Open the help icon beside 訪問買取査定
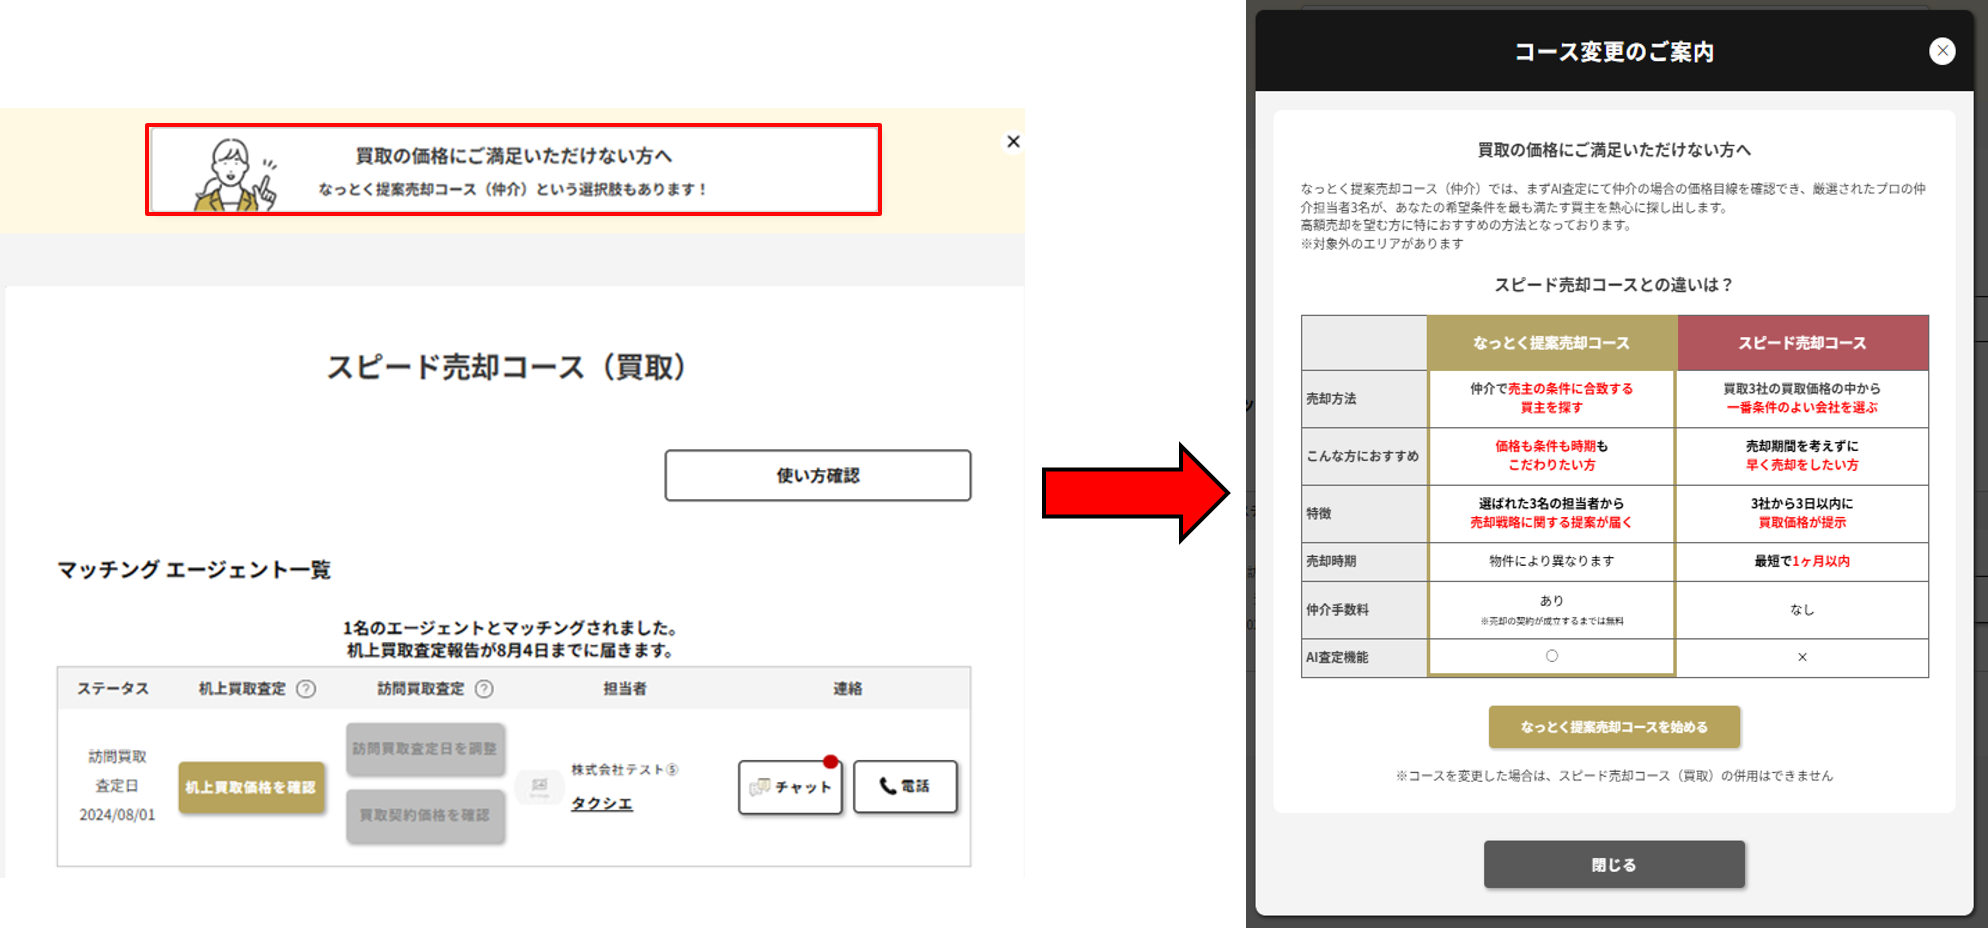This screenshot has height=928, width=1988. (484, 689)
